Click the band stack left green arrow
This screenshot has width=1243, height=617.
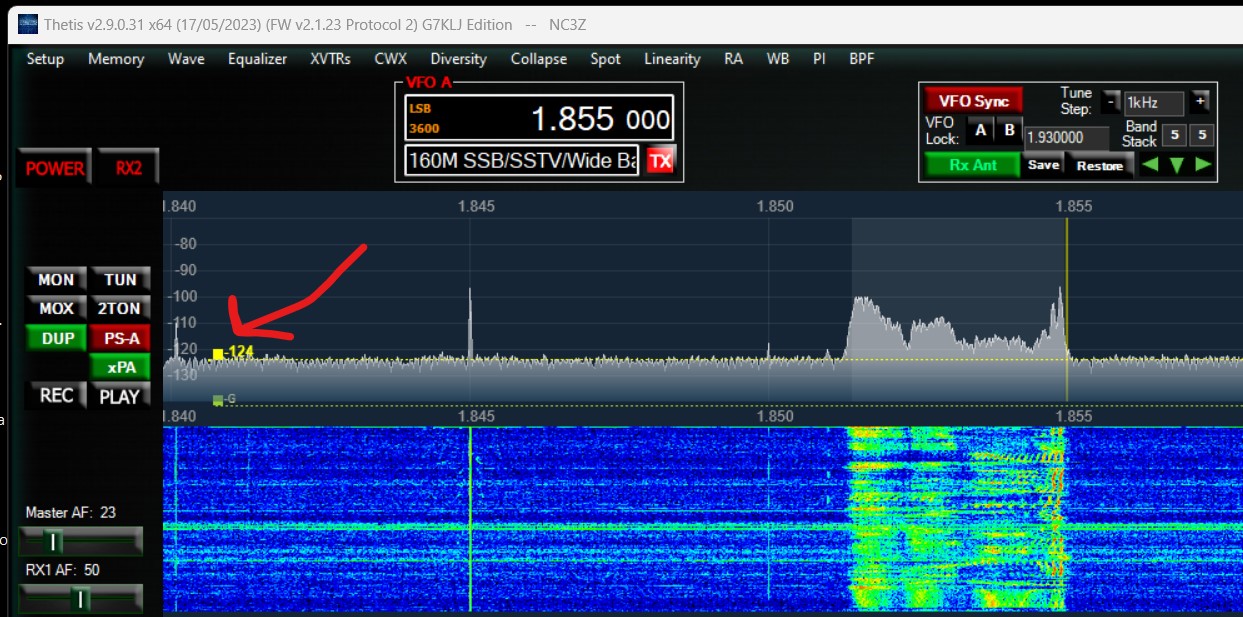point(1149,165)
